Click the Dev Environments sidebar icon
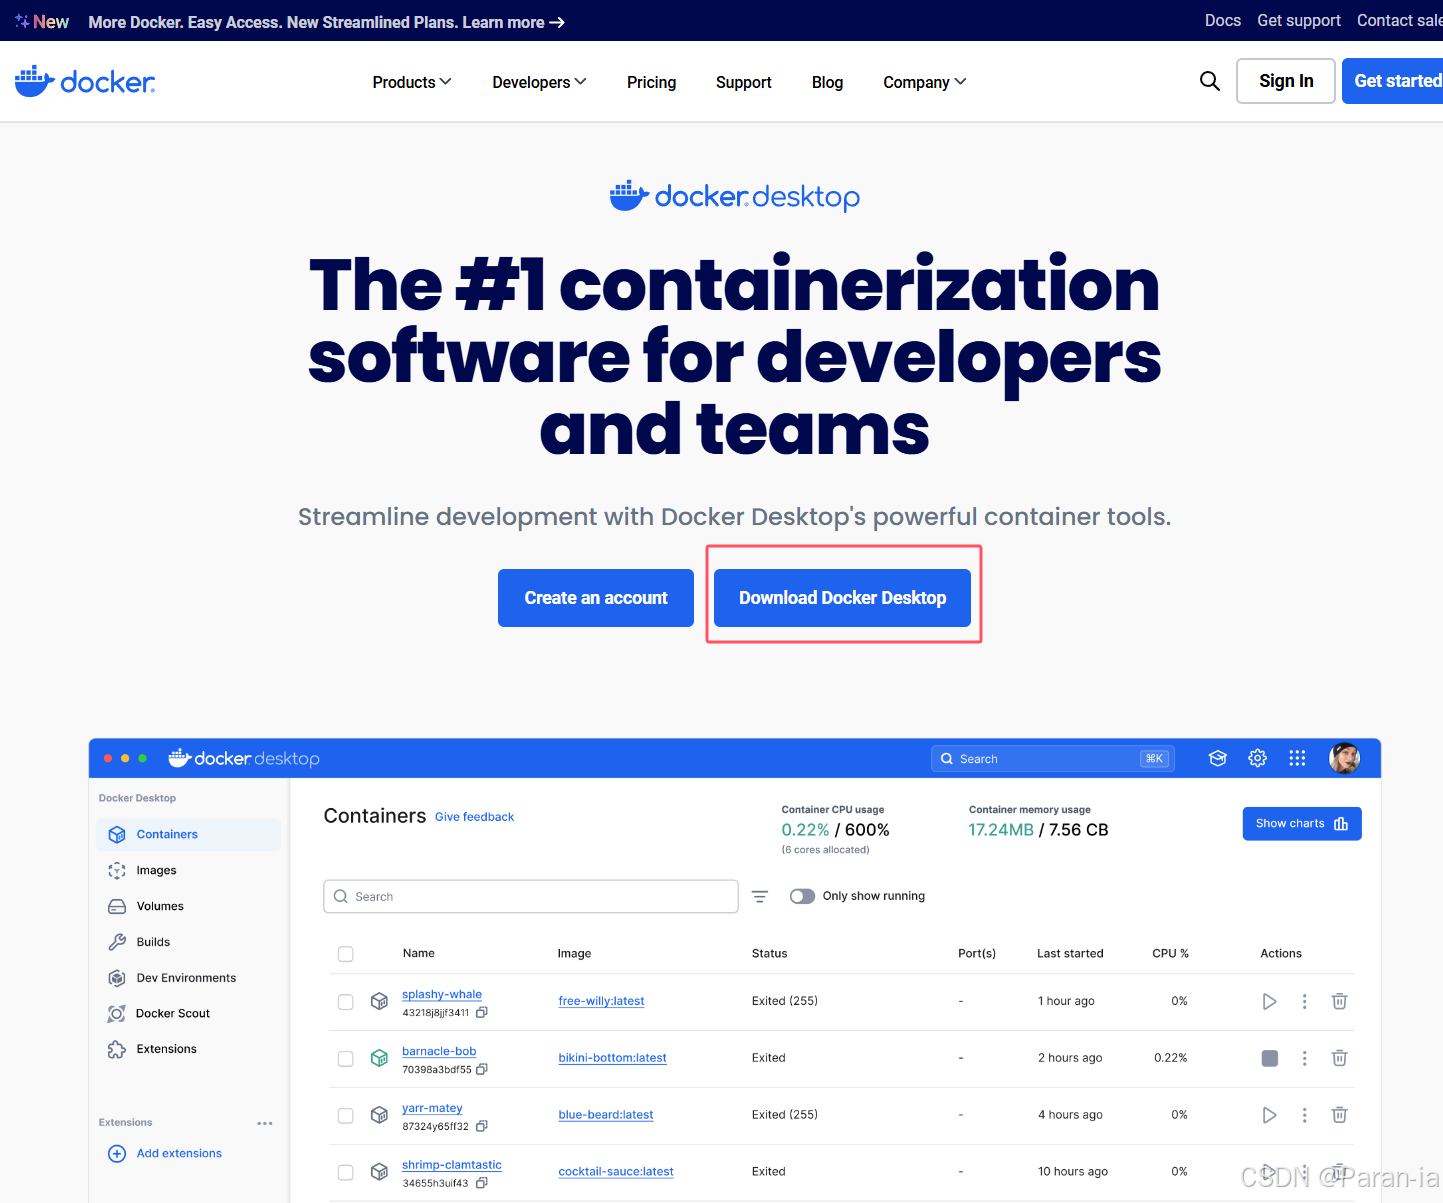Screen dimensions: 1443x1203 (x=117, y=978)
